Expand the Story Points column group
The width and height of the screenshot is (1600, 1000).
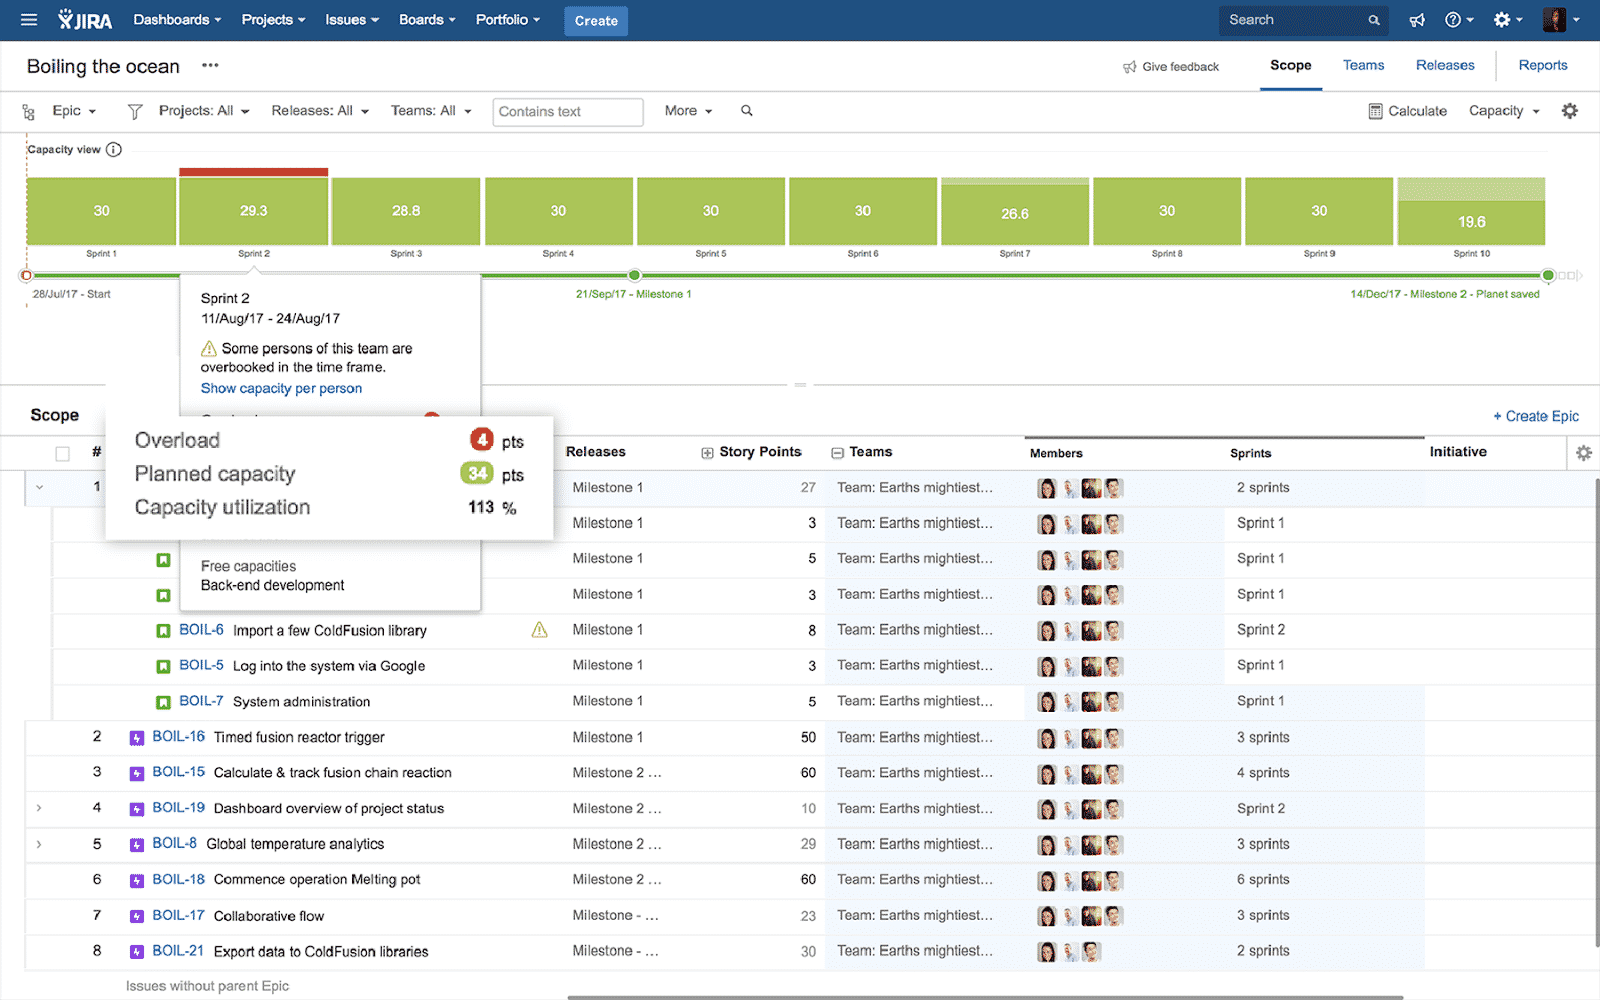[x=707, y=453]
